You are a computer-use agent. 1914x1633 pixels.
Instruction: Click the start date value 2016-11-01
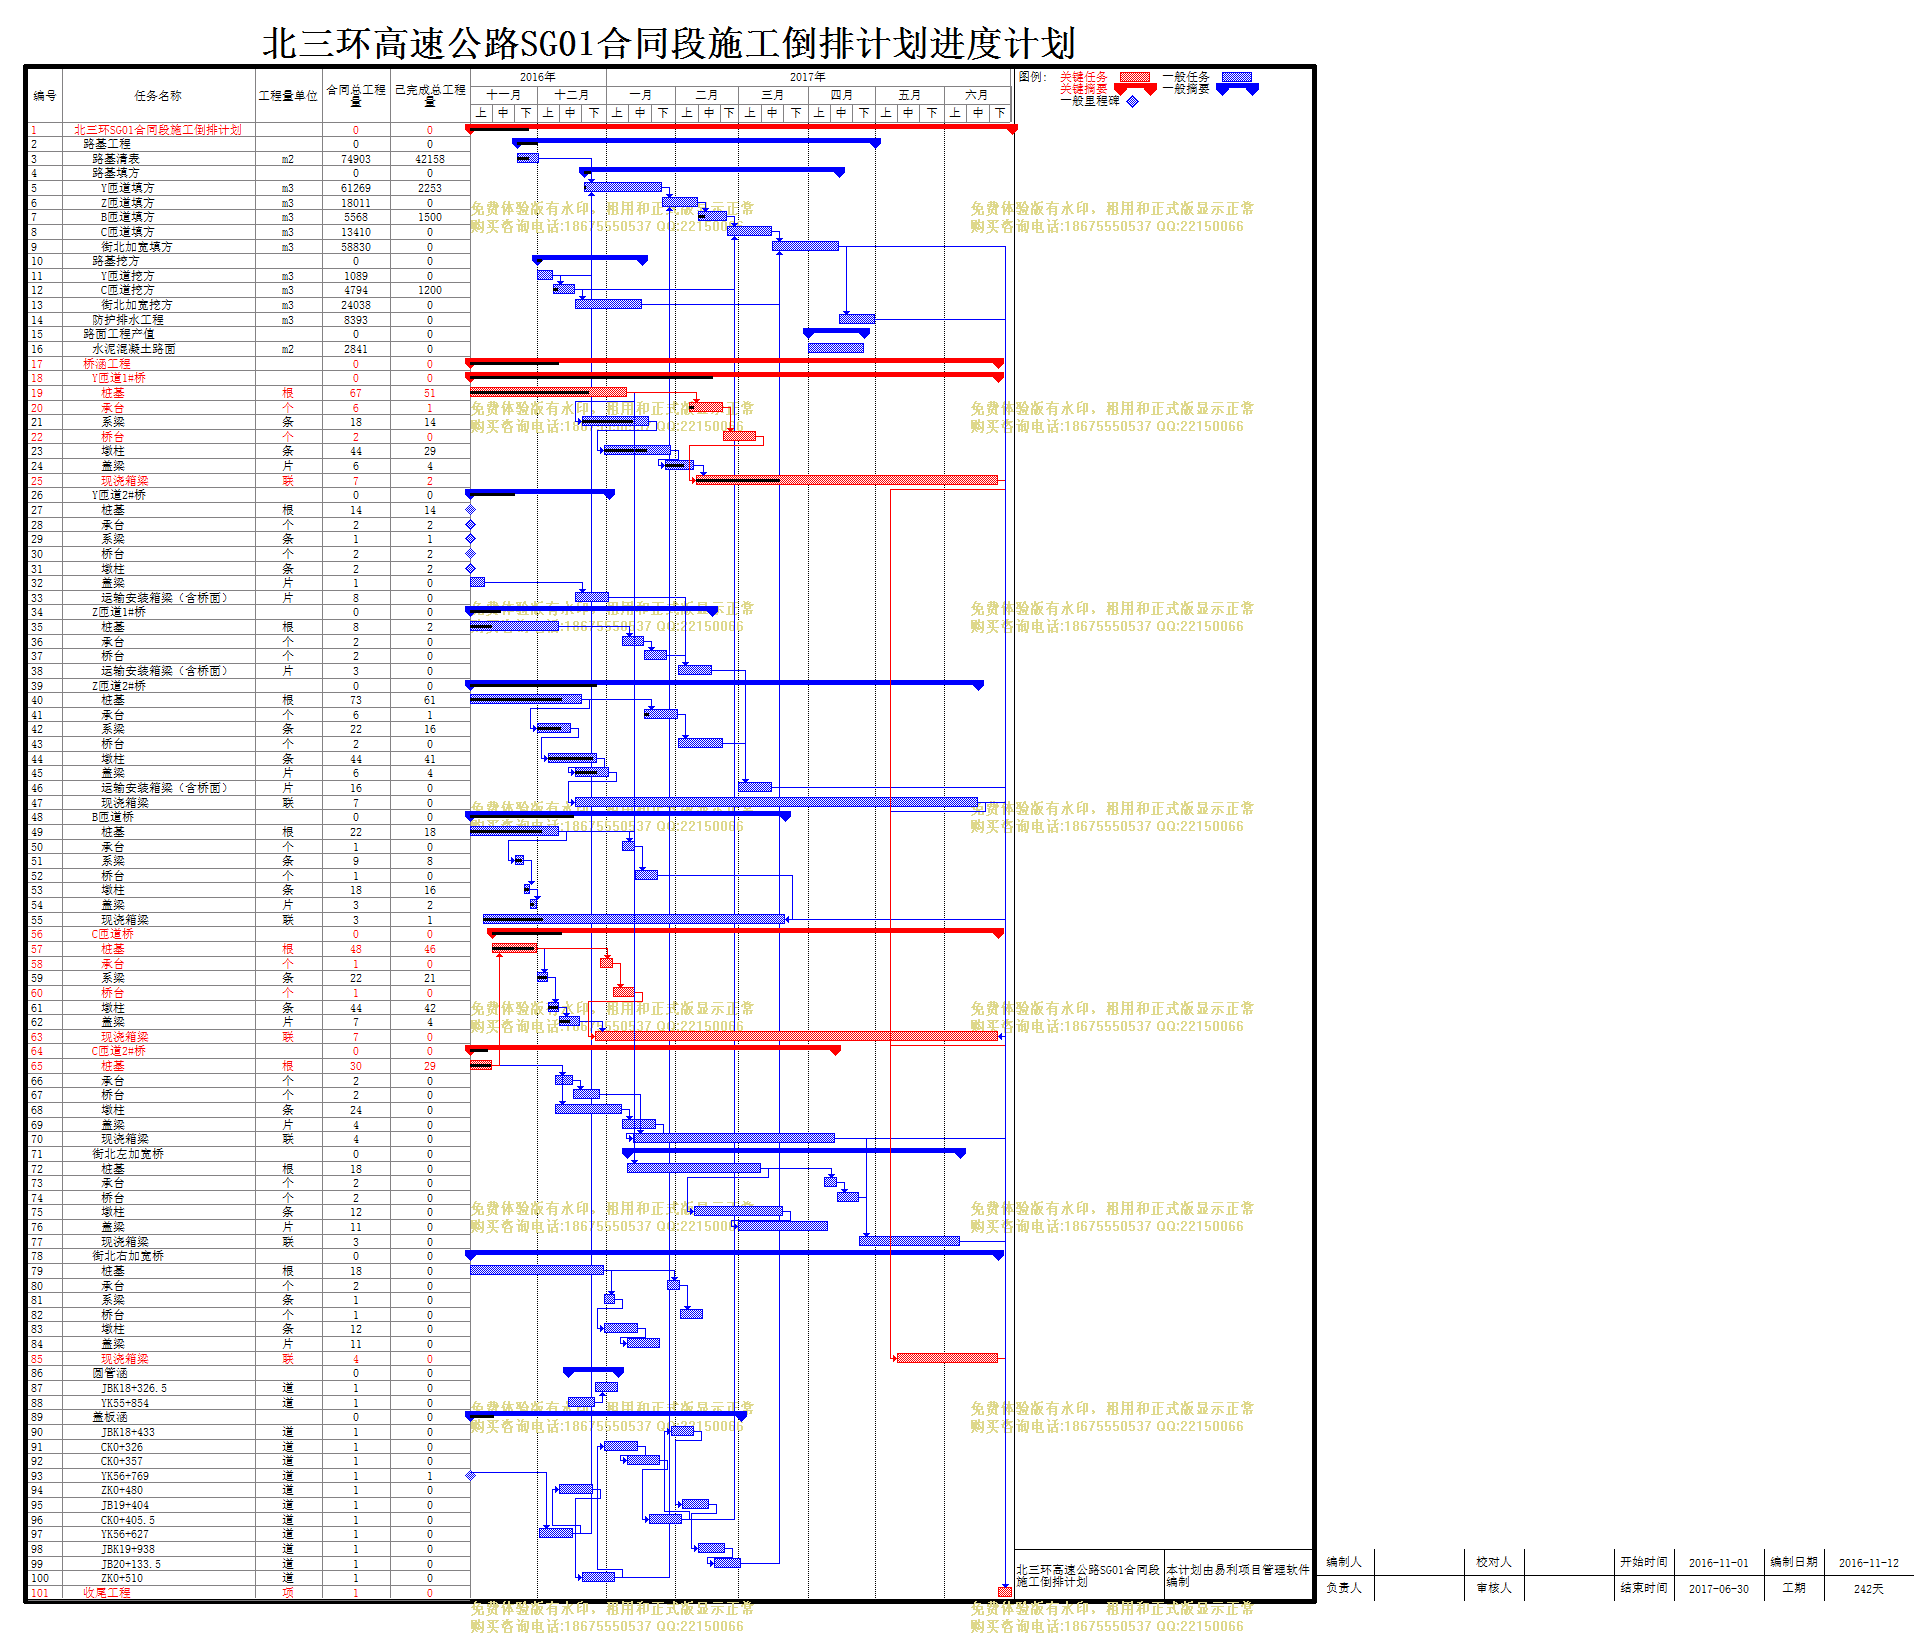[1719, 1563]
